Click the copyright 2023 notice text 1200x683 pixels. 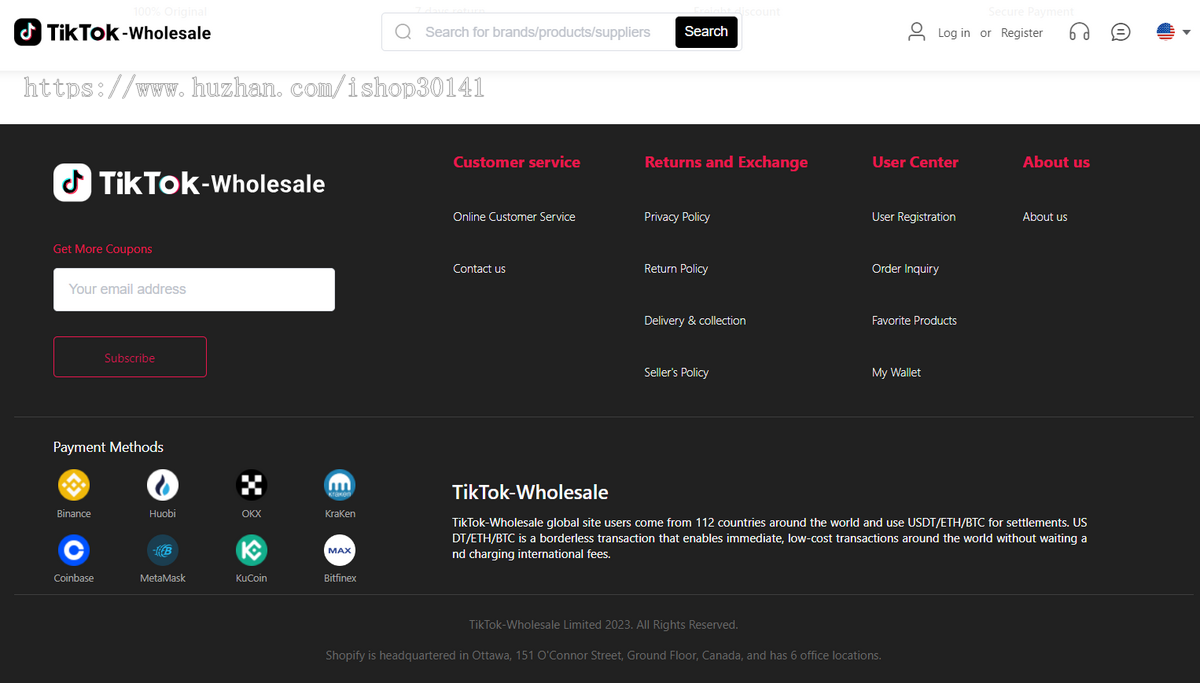[x=603, y=625]
